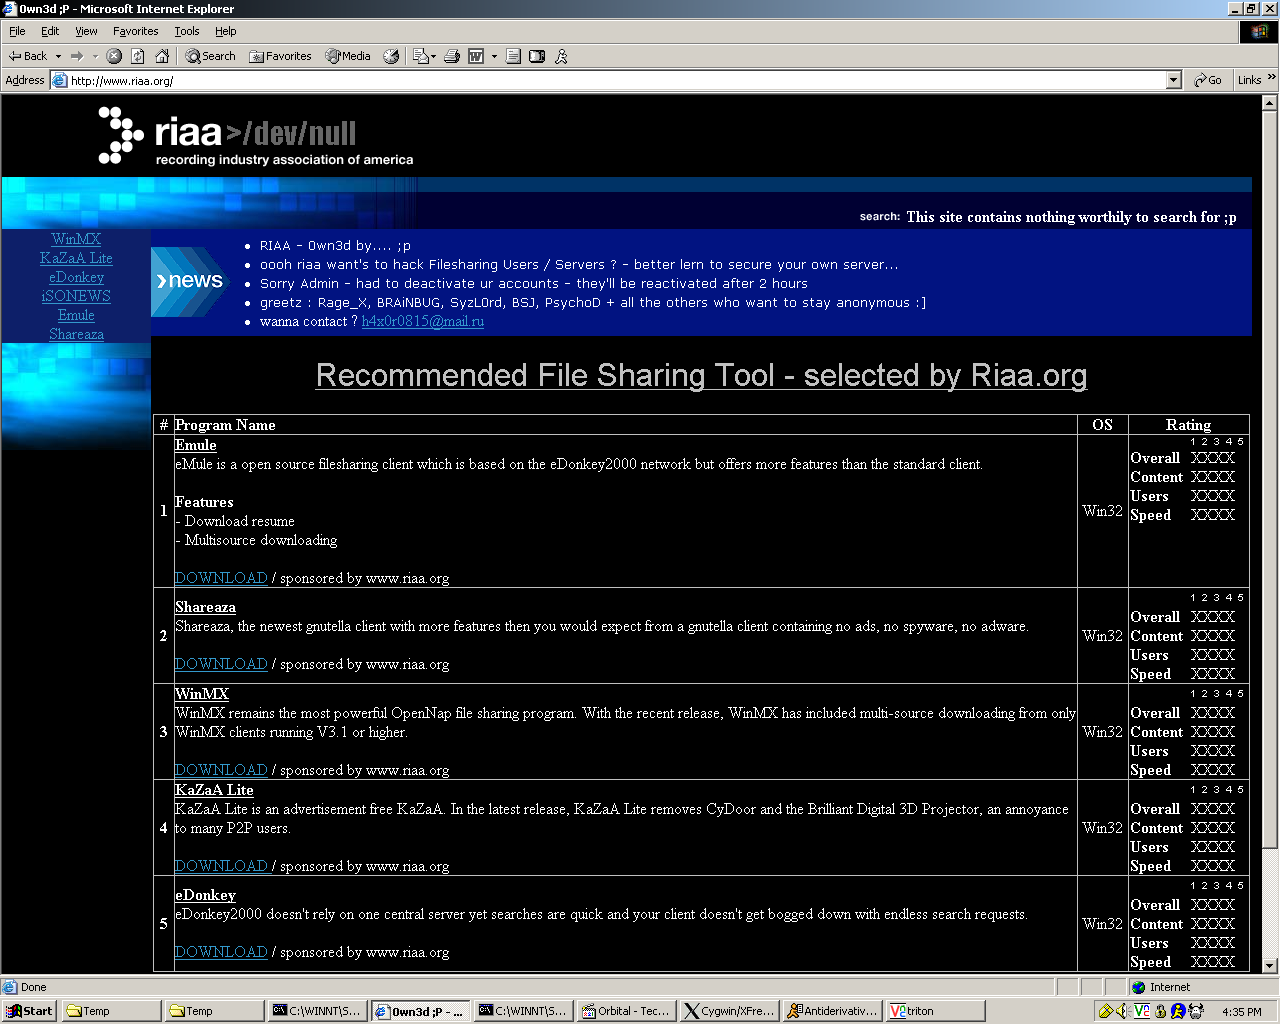Open the File menu
Screen dimensions: 1280x1024
17,31
